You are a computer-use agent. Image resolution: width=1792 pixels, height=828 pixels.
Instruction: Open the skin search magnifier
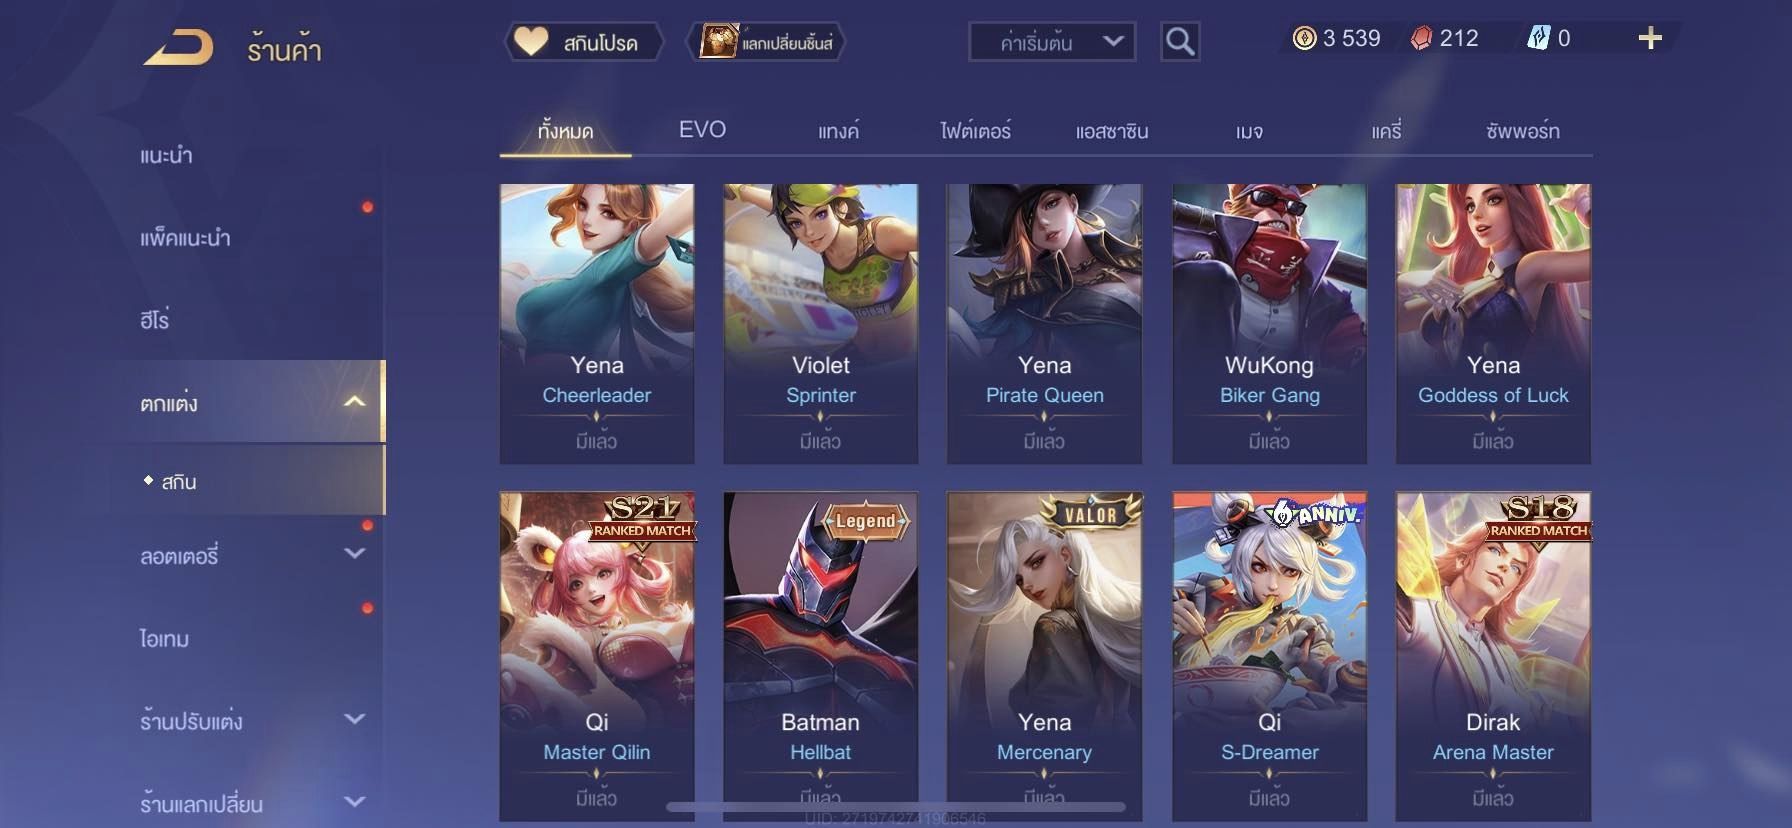coord(1180,42)
